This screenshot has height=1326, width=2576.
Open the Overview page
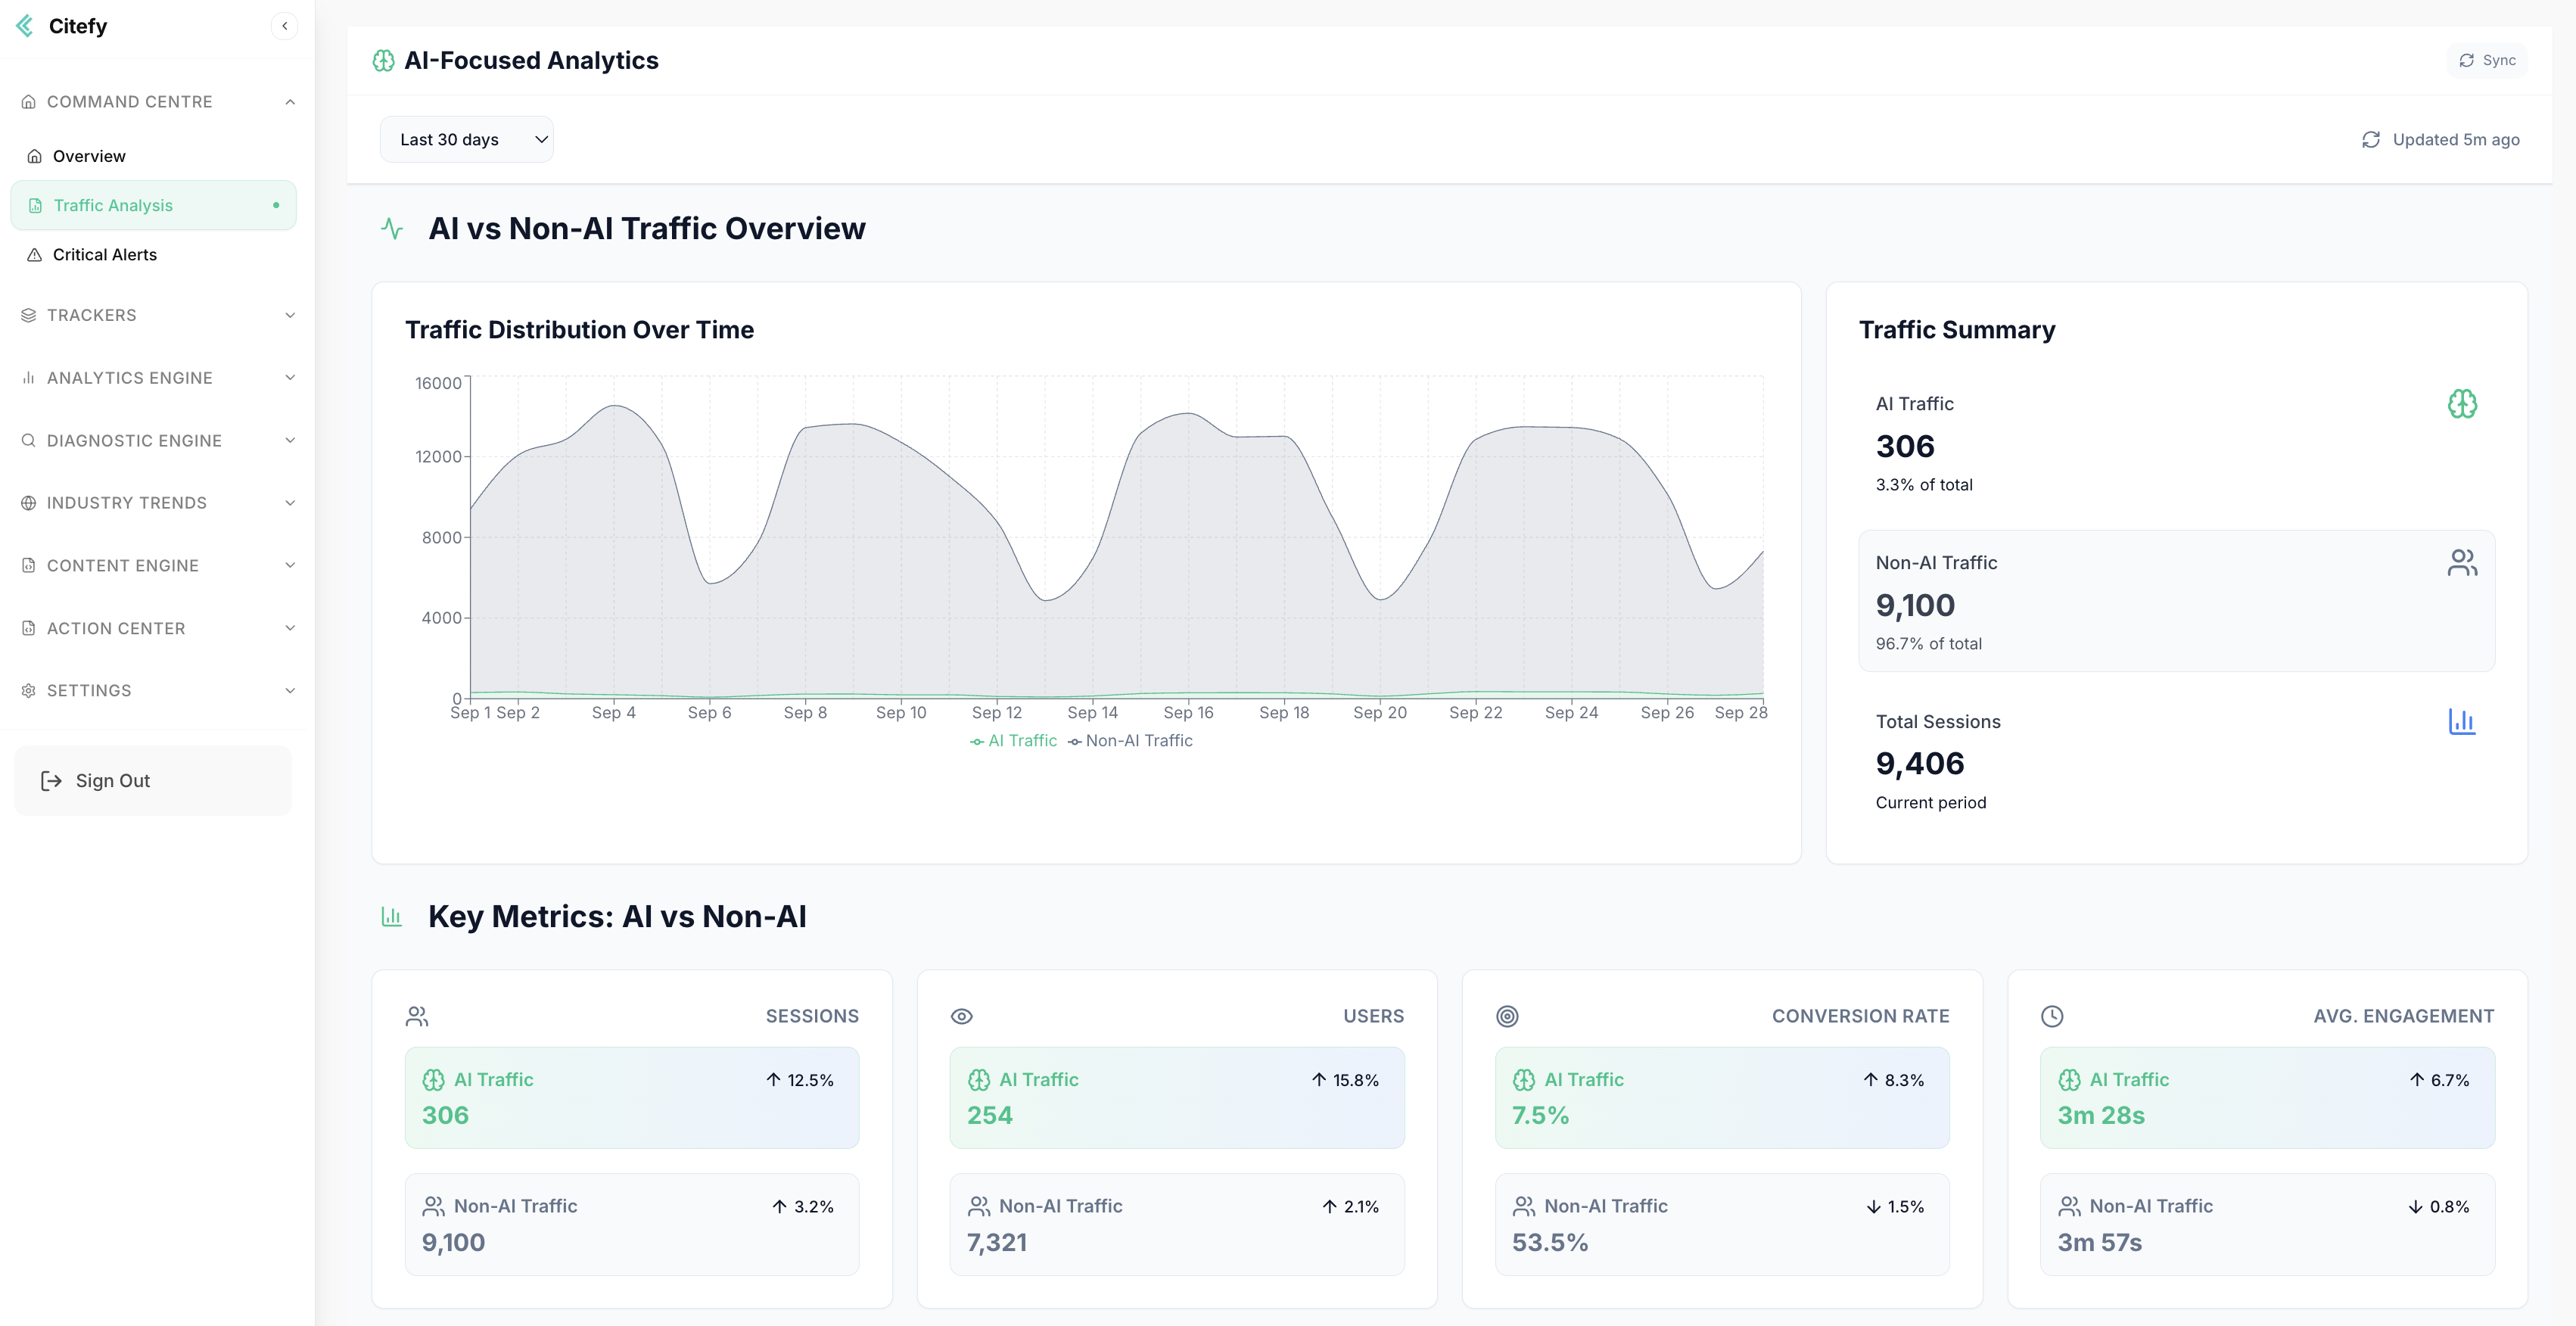[89, 156]
